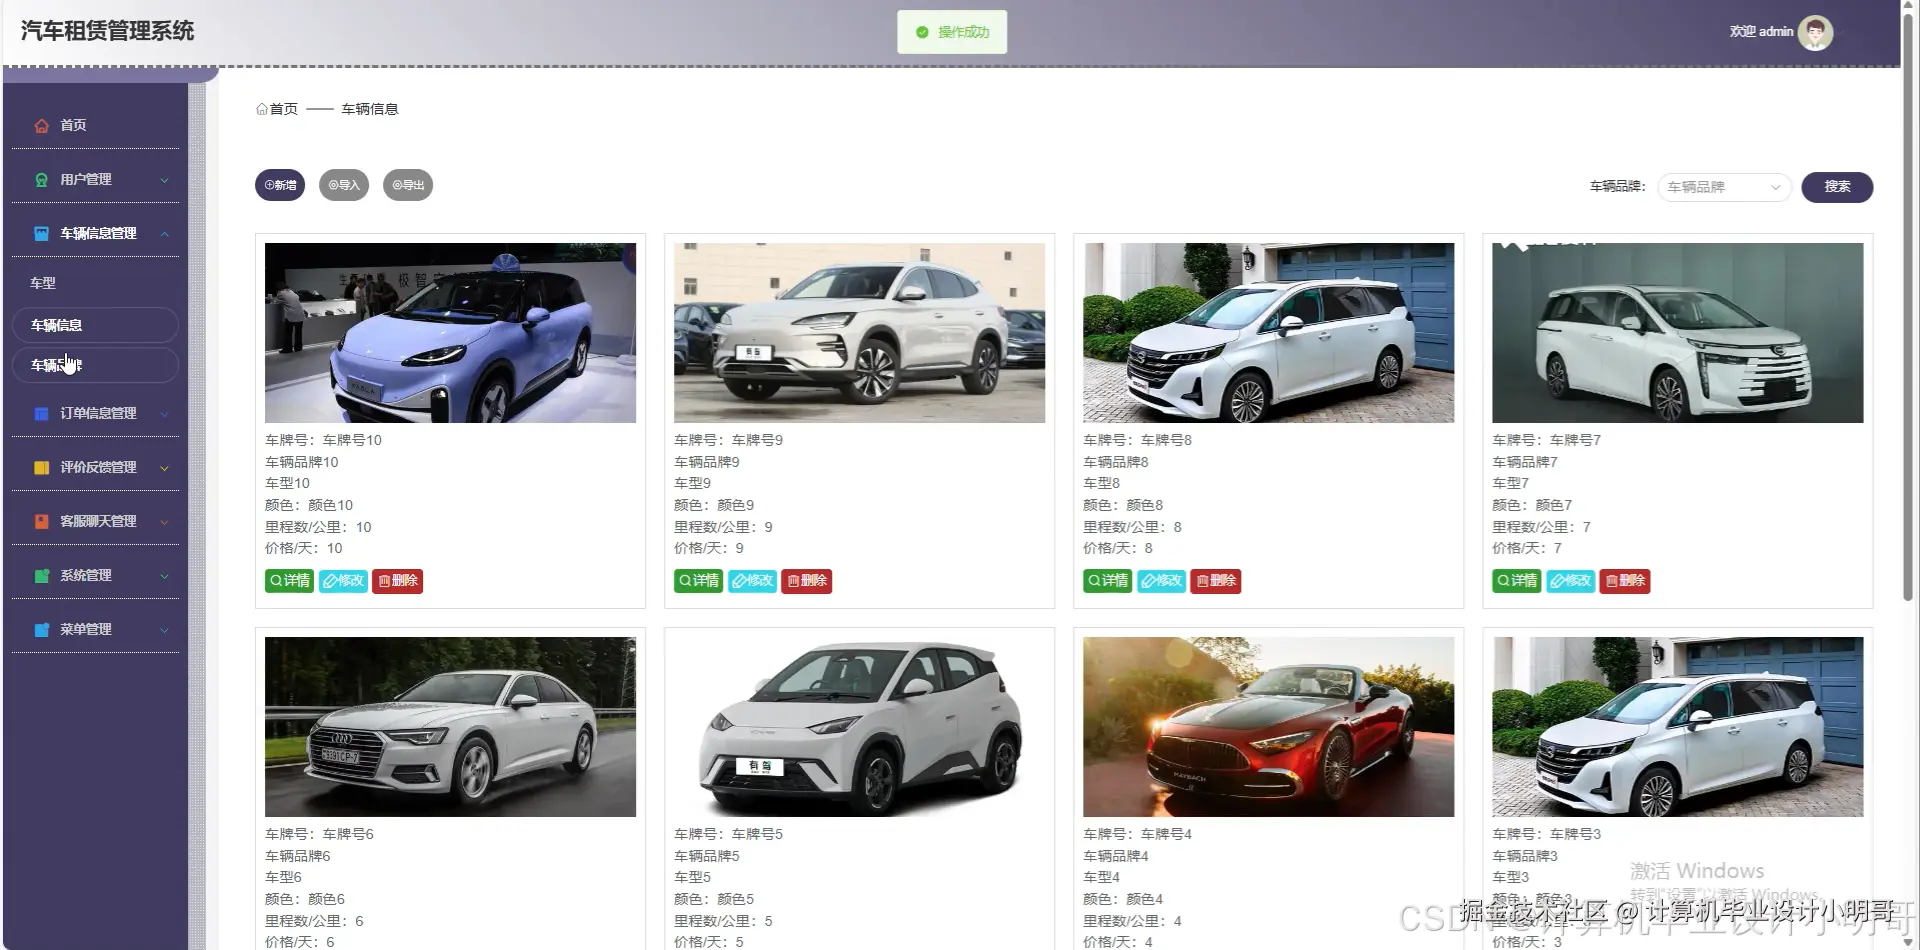This screenshot has height=950, width=1920.
Task: Expand the 菜单管理 sidebar menu
Action: click(95, 629)
